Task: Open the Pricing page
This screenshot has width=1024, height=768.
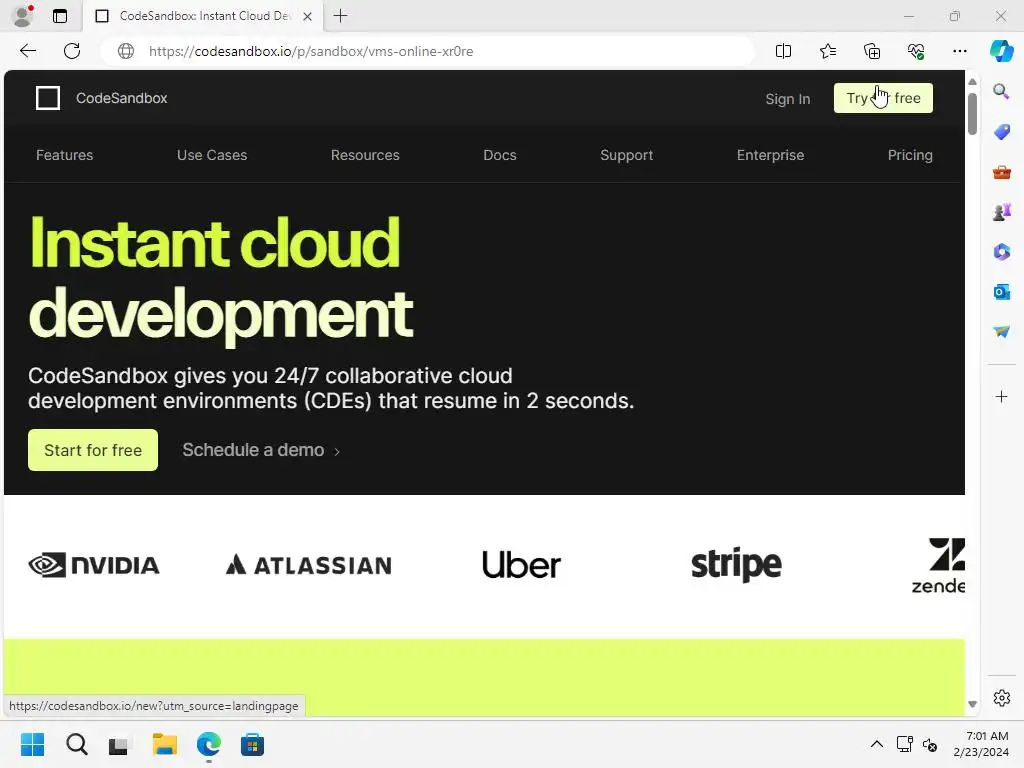Action: point(910,155)
